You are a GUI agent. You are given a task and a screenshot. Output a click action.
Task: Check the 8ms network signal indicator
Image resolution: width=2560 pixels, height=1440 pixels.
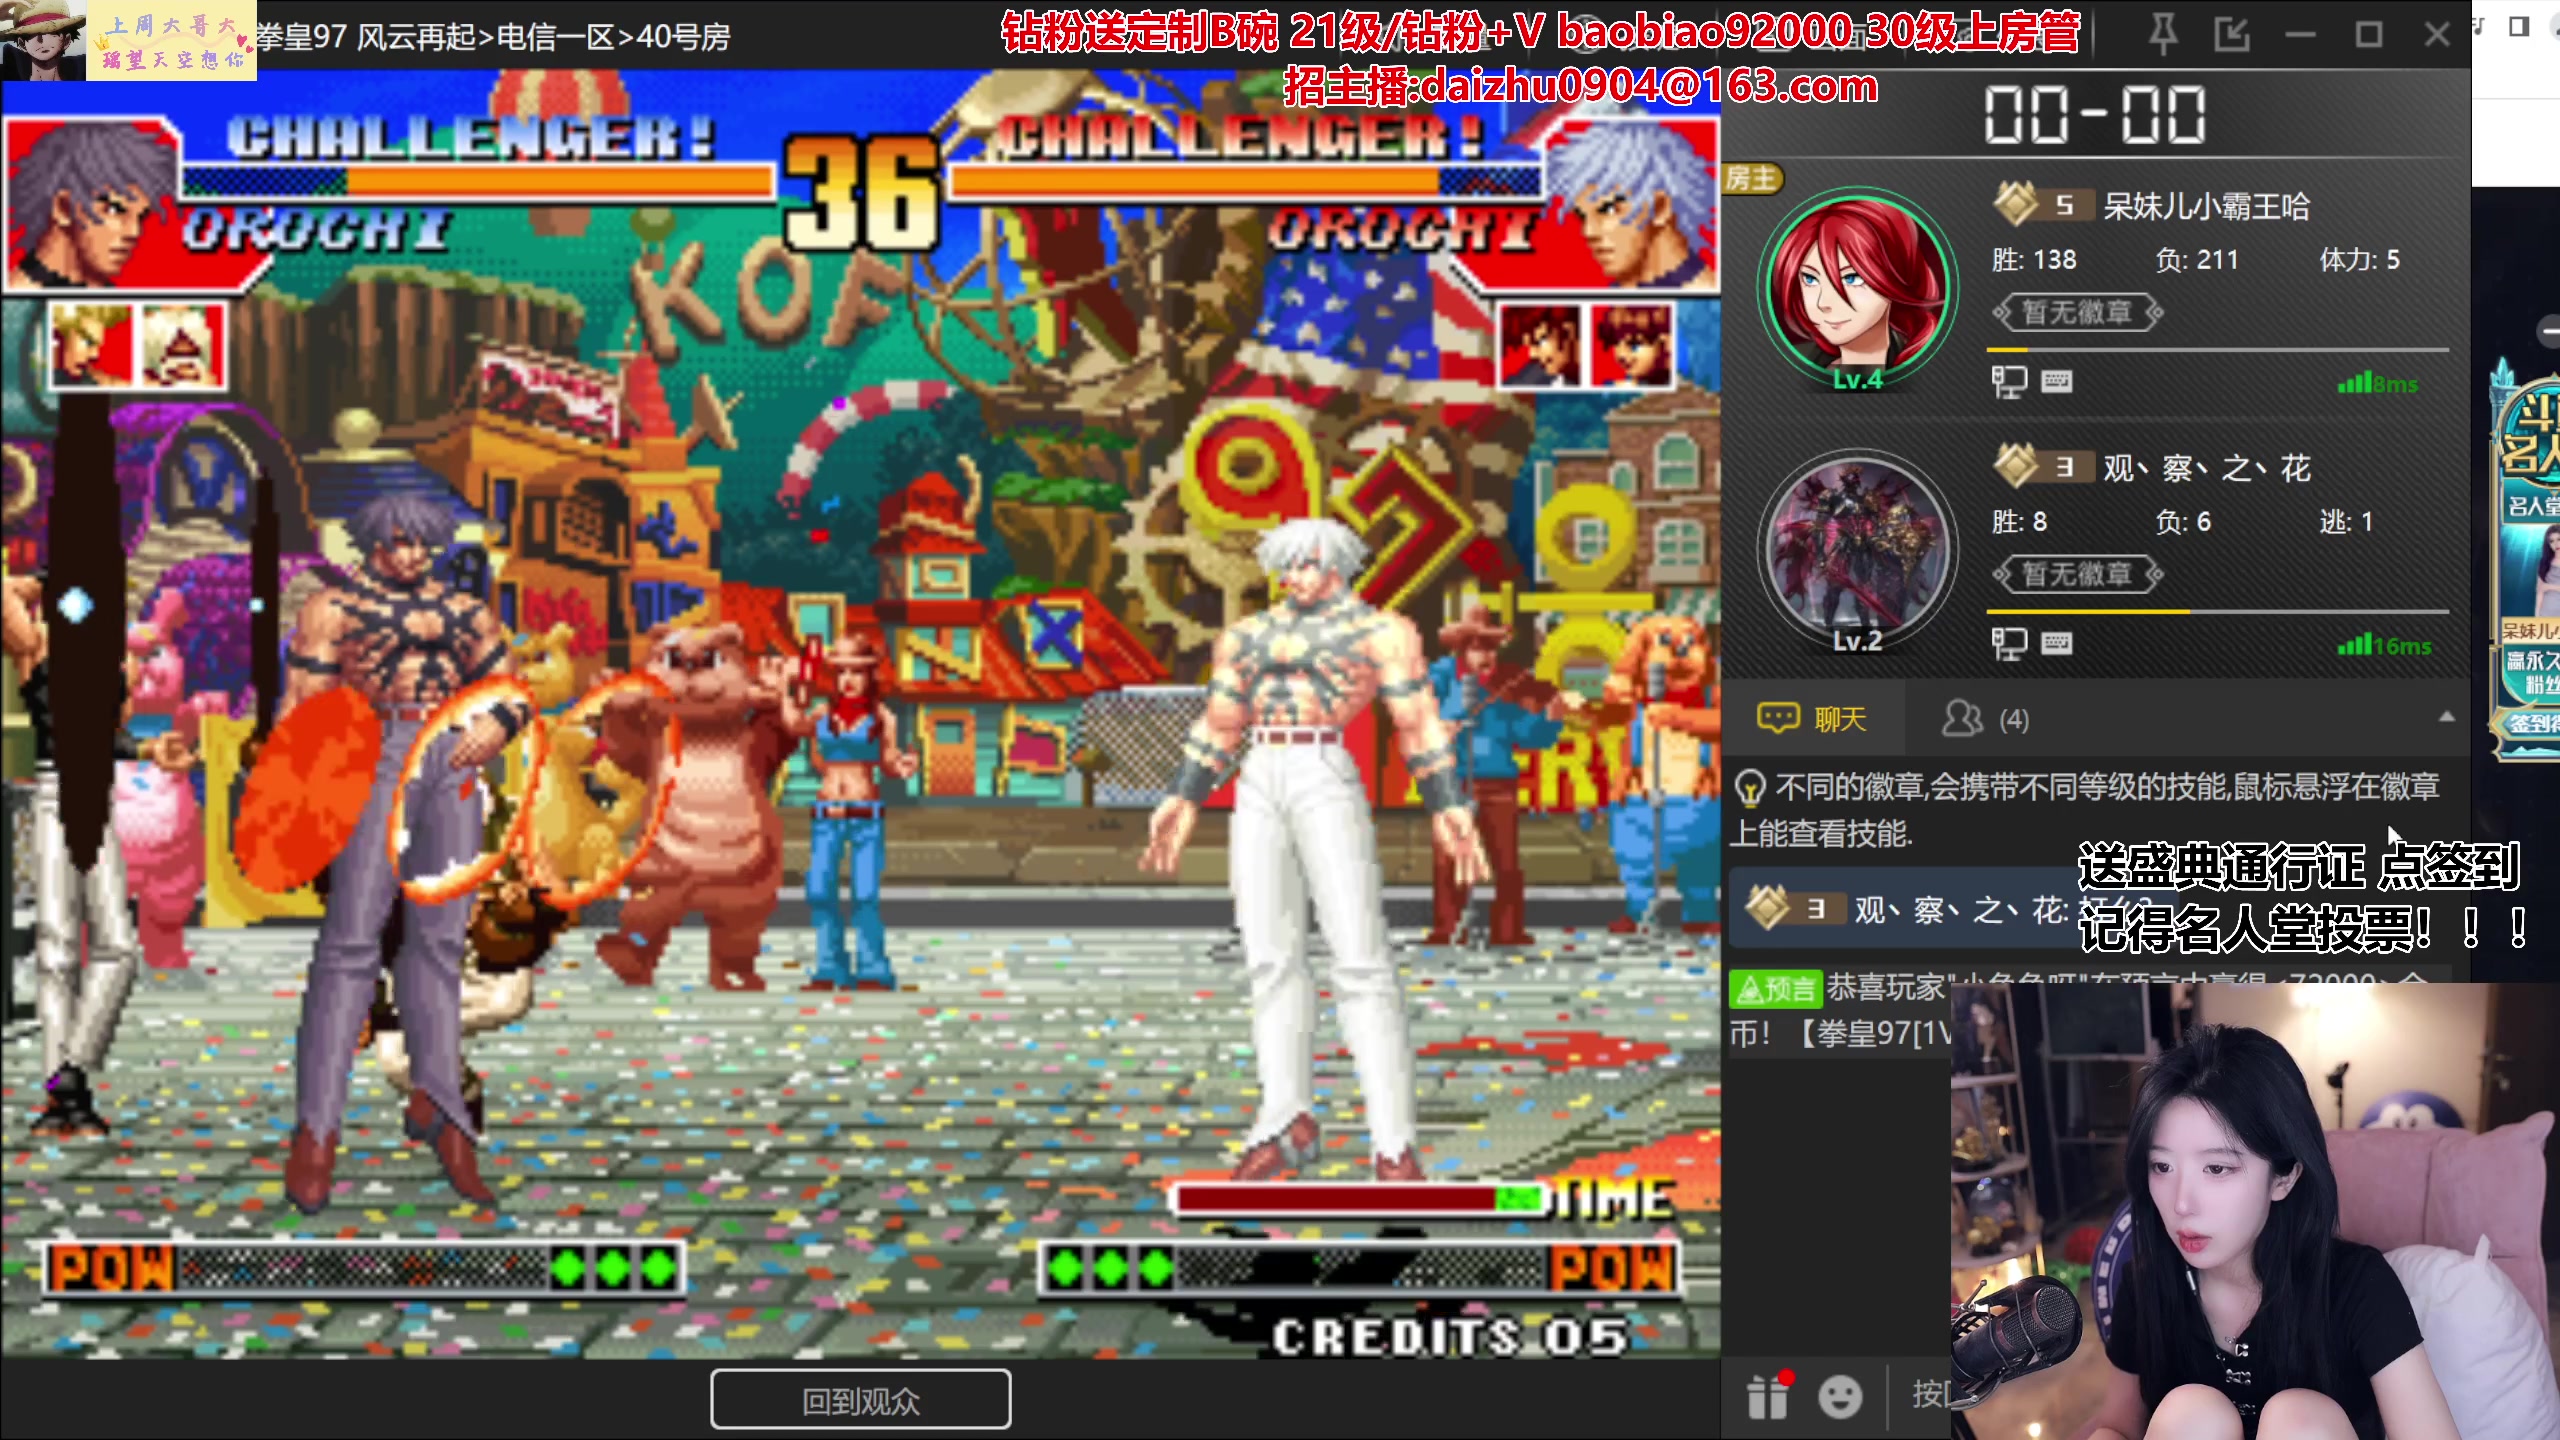pyautogui.click(x=2378, y=383)
